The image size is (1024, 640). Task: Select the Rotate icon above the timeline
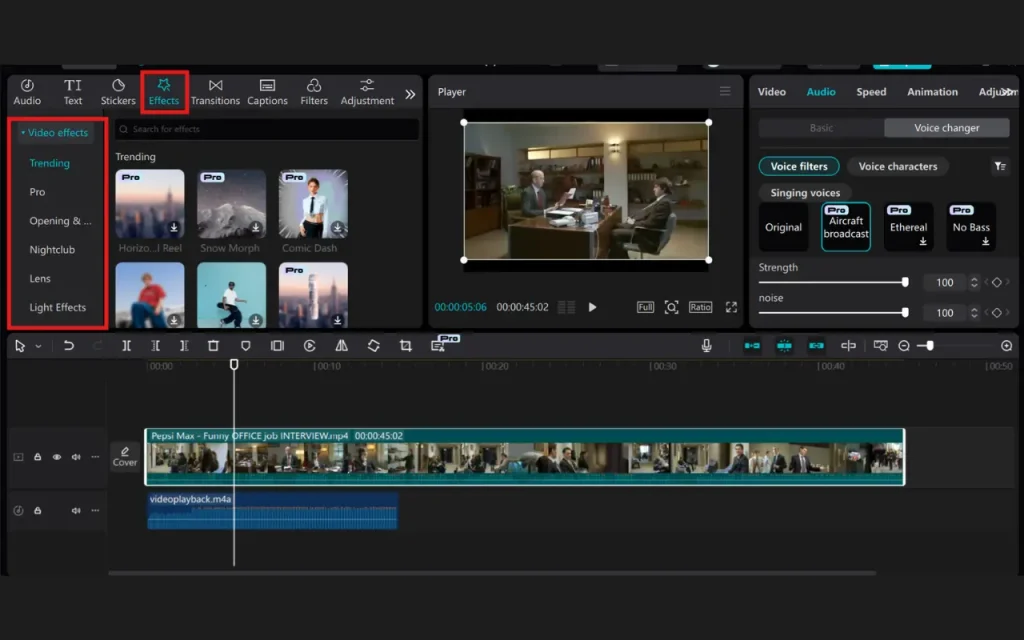click(372, 345)
